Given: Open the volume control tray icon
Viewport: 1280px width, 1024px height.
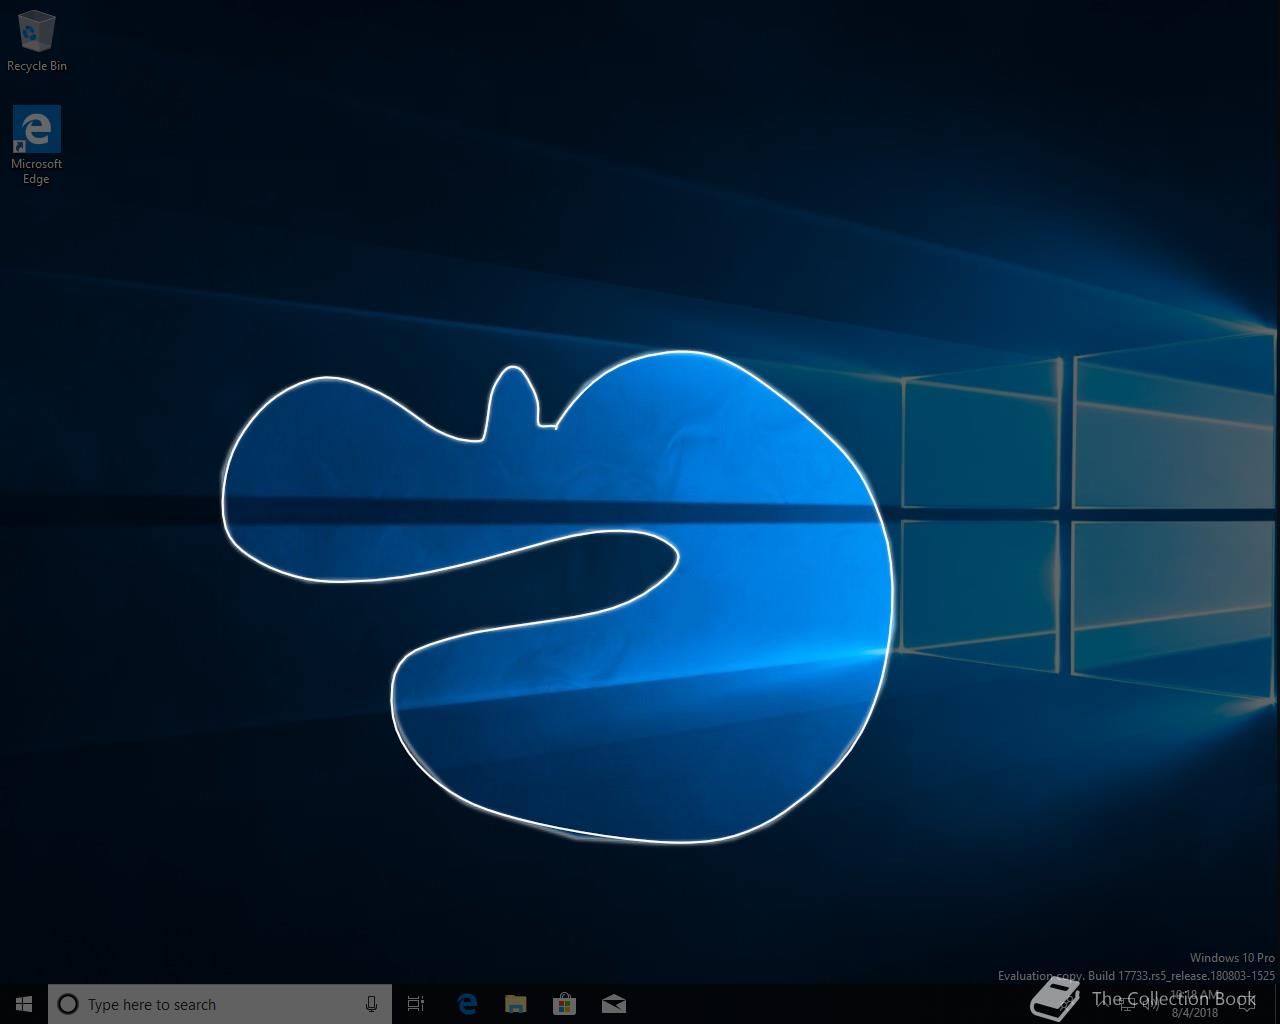Looking at the screenshot, I should tap(1151, 1004).
